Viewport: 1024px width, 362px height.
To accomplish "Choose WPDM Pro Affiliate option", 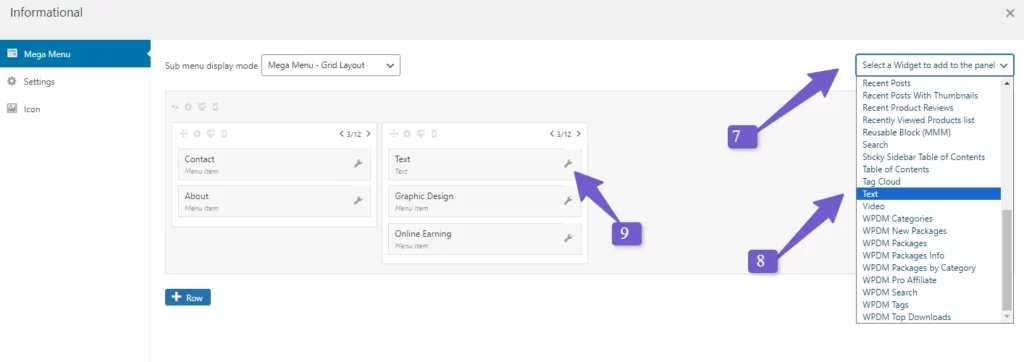I will (x=929, y=280).
